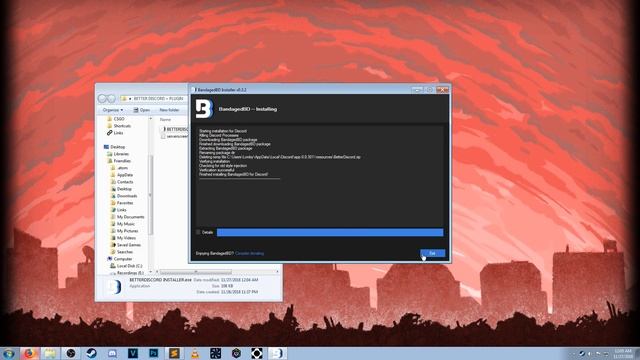Viewport: 640px width, 360px height.
Task: Open the Vegas Pro taskbar icon
Action: point(133,353)
